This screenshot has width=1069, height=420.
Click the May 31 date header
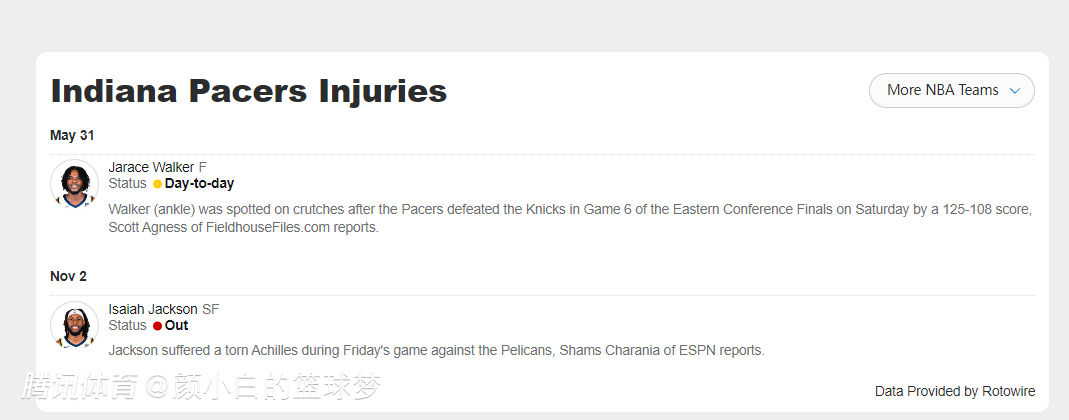tap(72, 135)
